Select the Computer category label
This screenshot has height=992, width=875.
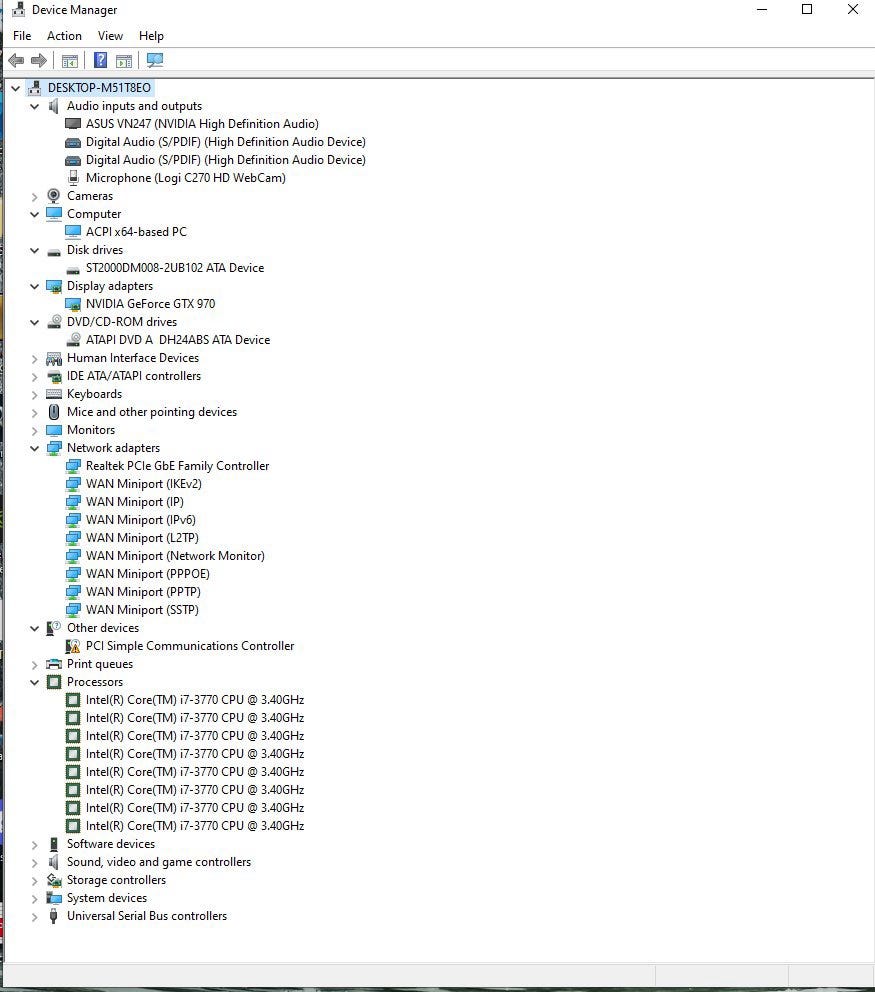(x=94, y=214)
